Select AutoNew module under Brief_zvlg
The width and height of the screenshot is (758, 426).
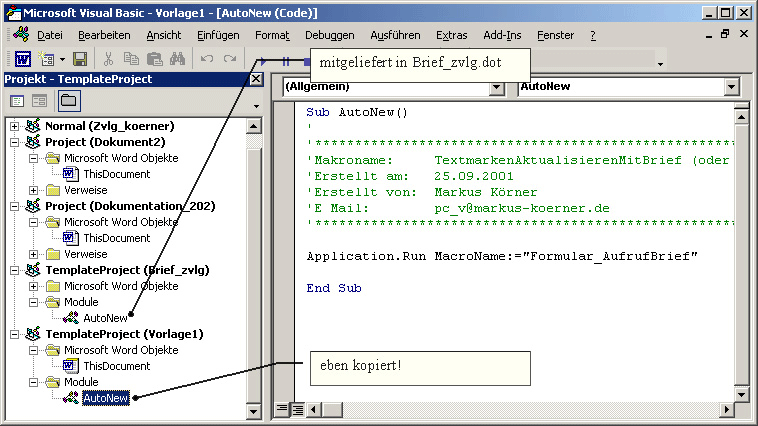tap(105, 318)
